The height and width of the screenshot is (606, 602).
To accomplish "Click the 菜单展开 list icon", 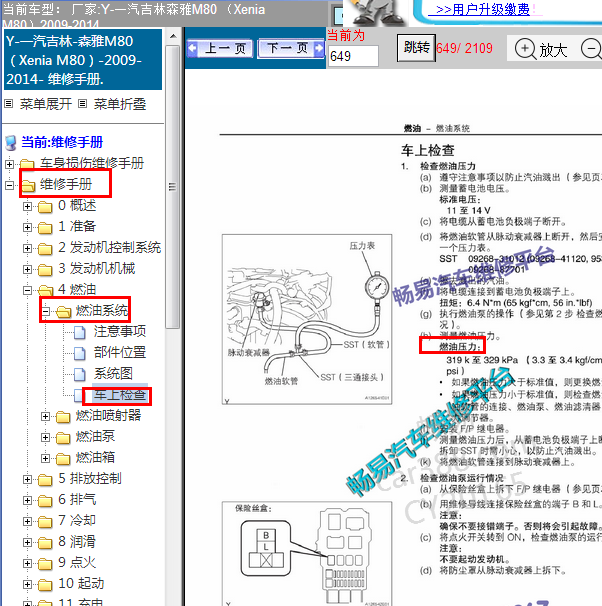I will pyautogui.click(x=9, y=104).
